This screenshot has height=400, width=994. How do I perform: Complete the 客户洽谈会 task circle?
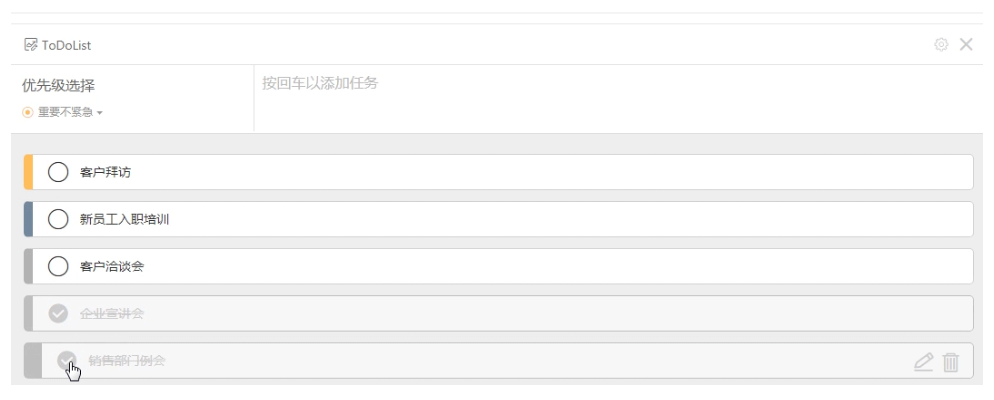pyautogui.click(x=58, y=266)
